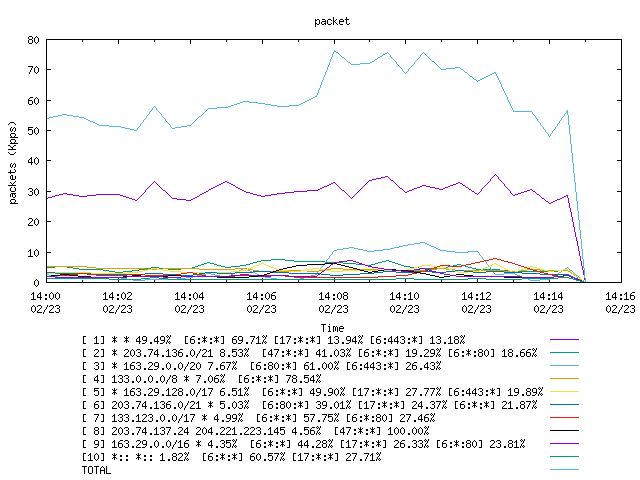Viewport: 640px width, 480px height.
Task: Select legend entry [ 4] 133.0.0.0/8
Action: tap(202, 379)
